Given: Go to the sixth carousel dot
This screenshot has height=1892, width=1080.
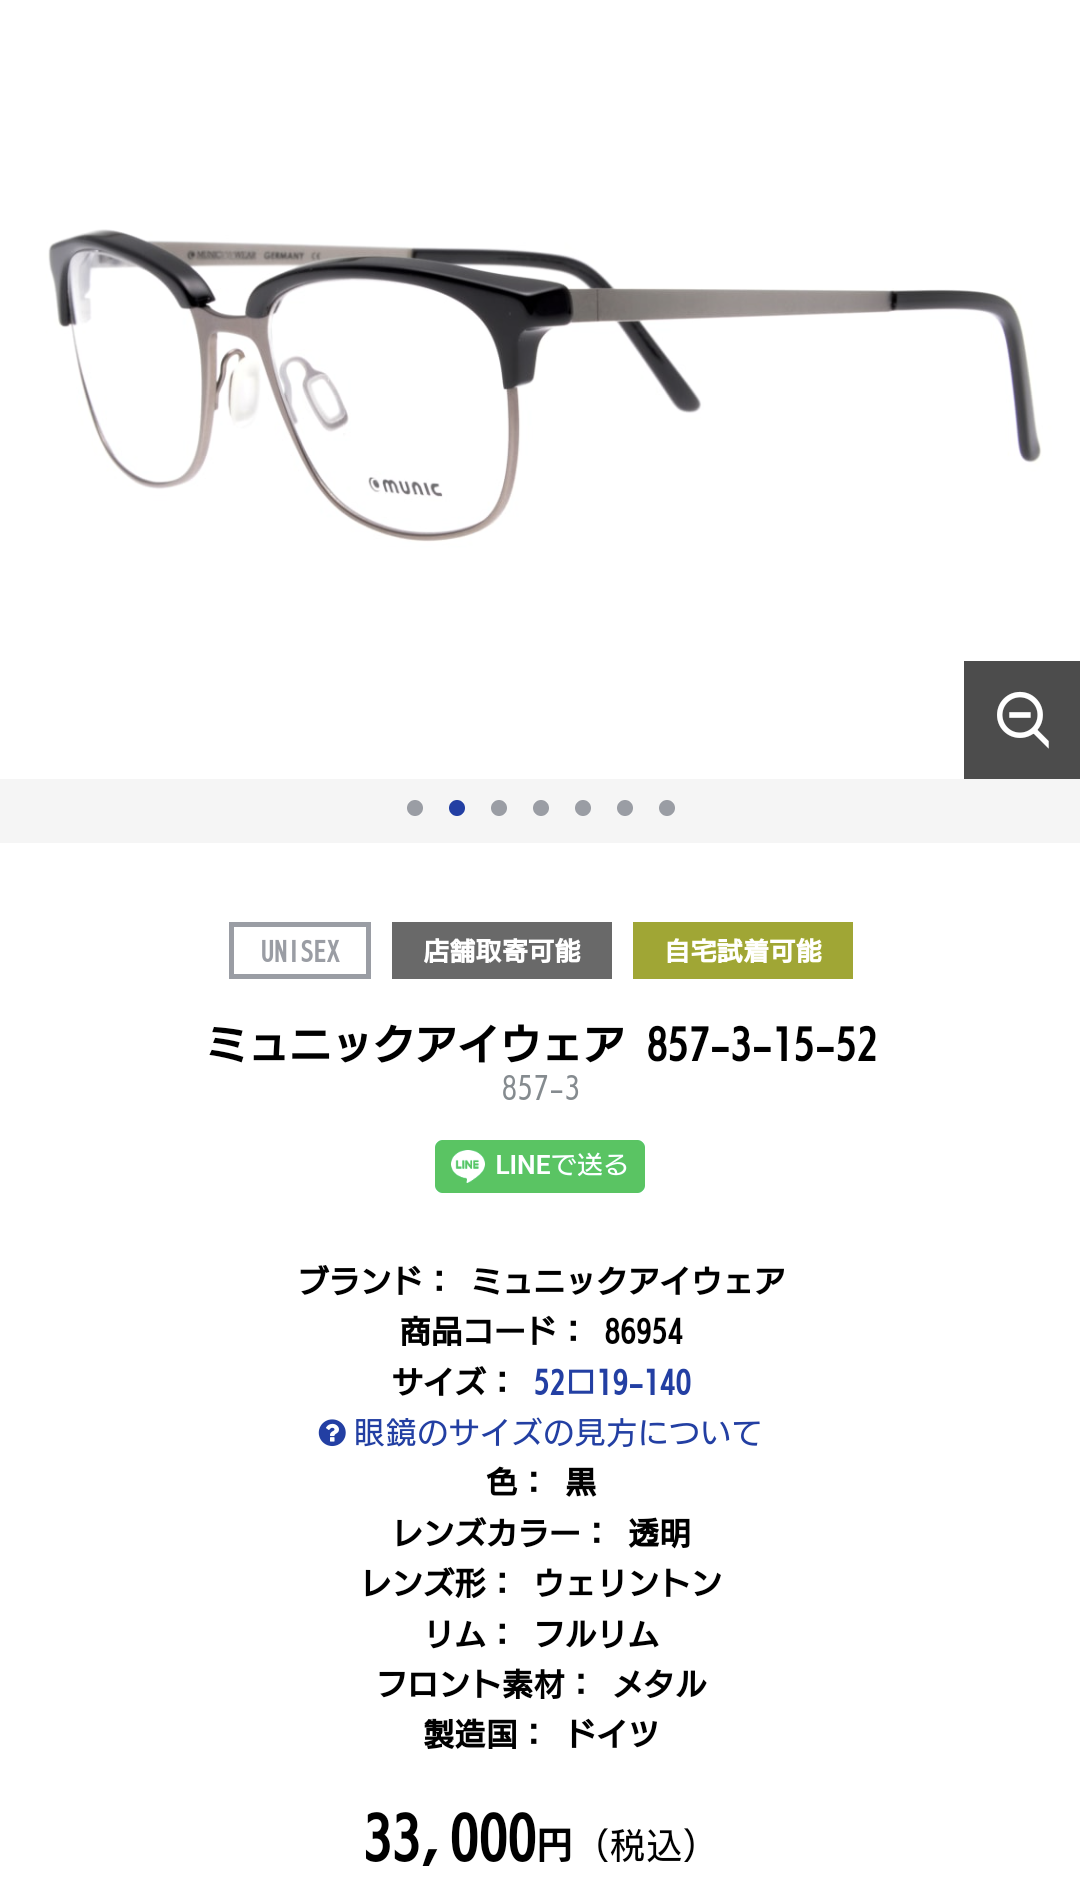Looking at the screenshot, I should click(625, 808).
